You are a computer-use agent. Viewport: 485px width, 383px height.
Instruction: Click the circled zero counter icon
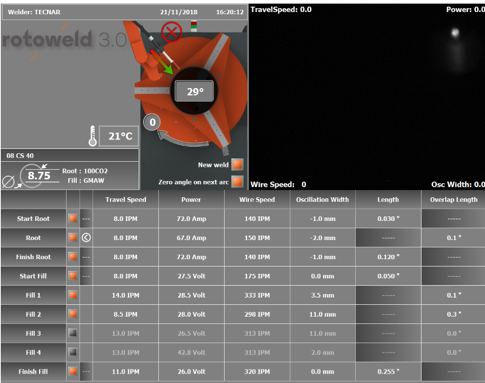(x=152, y=122)
